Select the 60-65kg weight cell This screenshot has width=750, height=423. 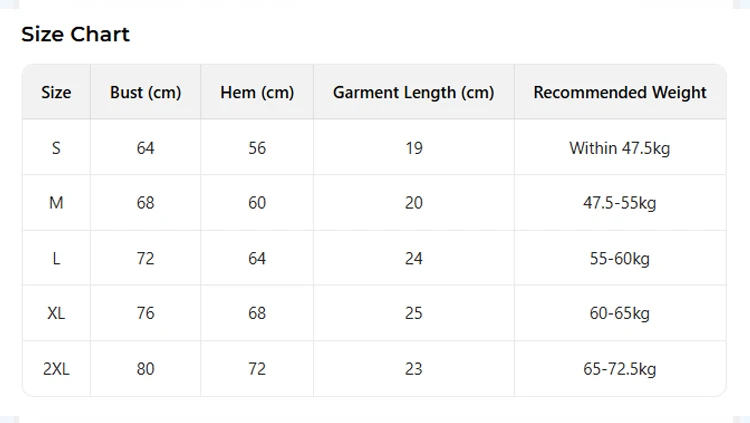[x=620, y=313]
